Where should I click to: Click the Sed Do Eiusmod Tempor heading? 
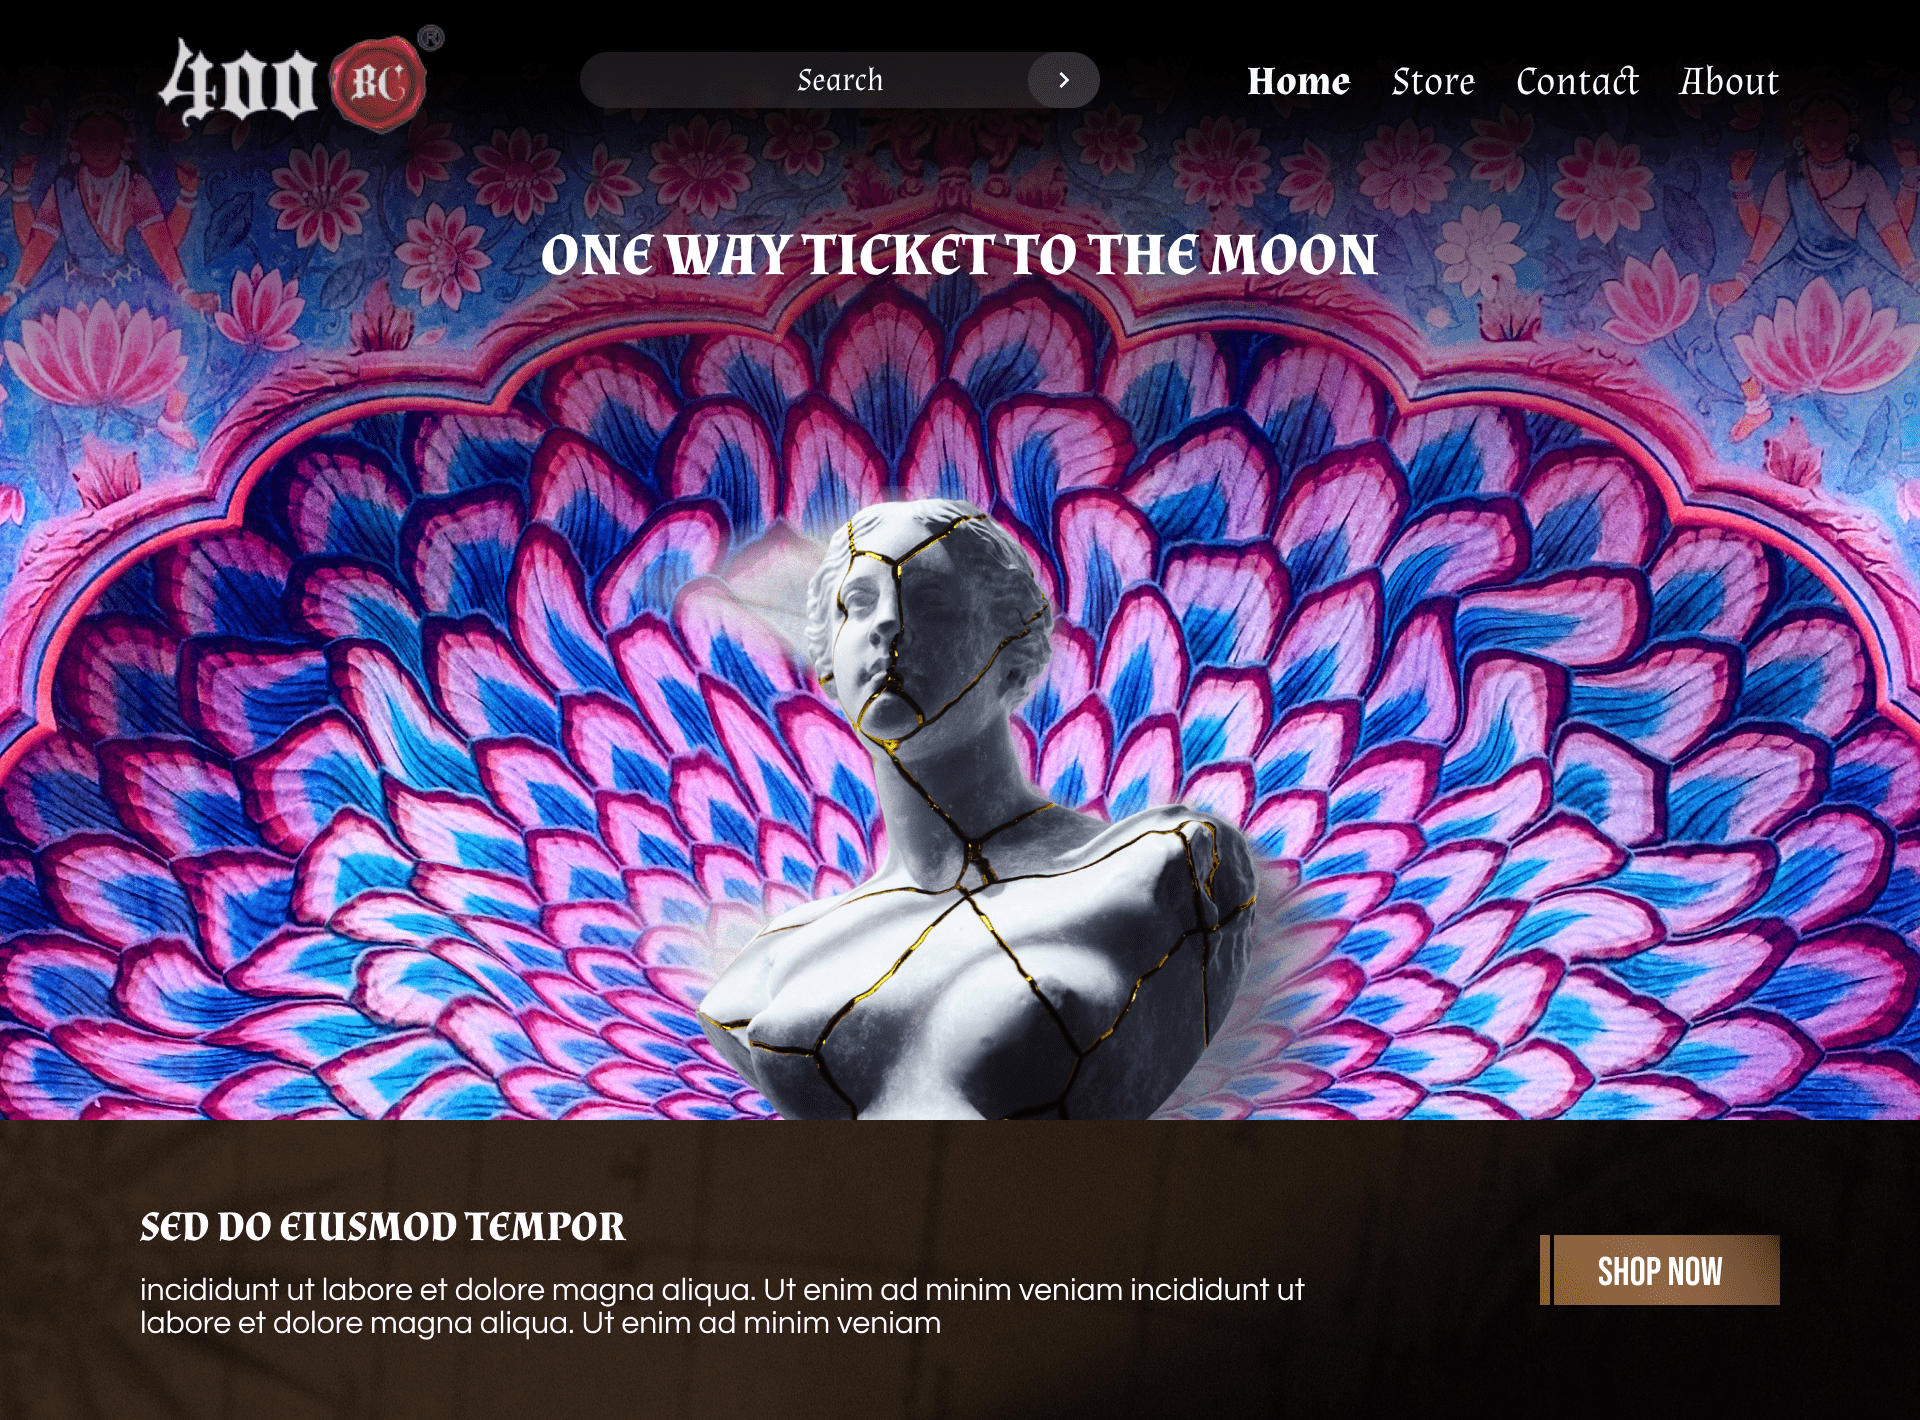pos(383,1226)
